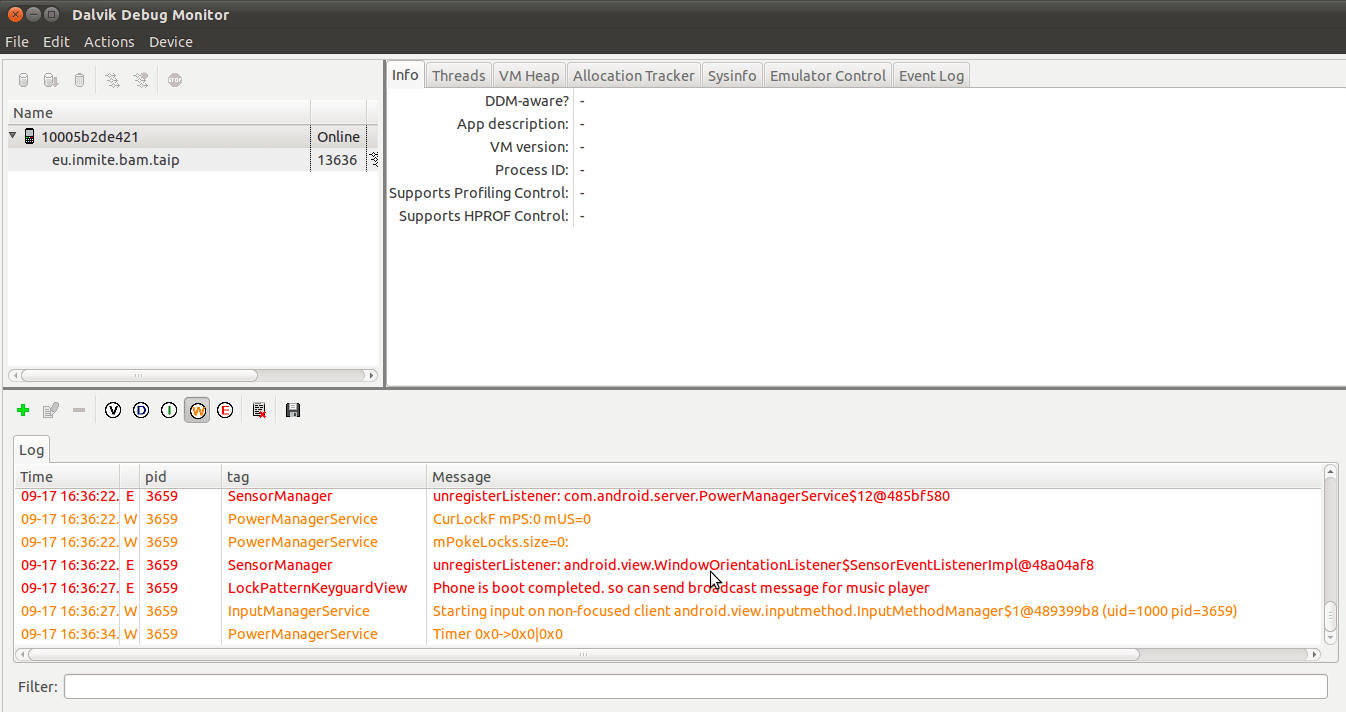Click the Dump HPROF file icon
Screen dimensions: 1346x712
51,80
